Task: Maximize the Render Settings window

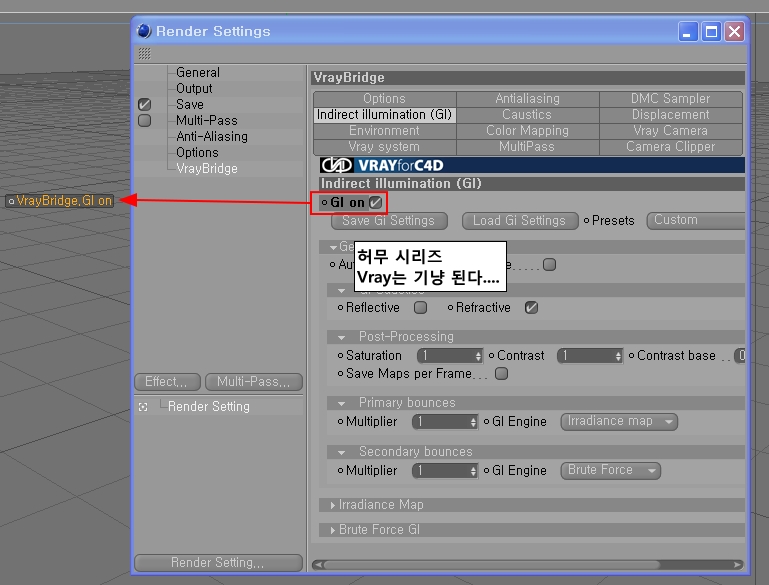Action: (711, 32)
